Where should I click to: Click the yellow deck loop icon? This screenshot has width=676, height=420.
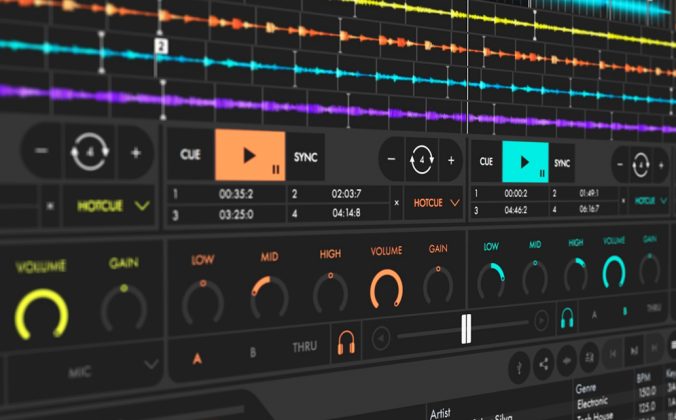pos(87,153)
